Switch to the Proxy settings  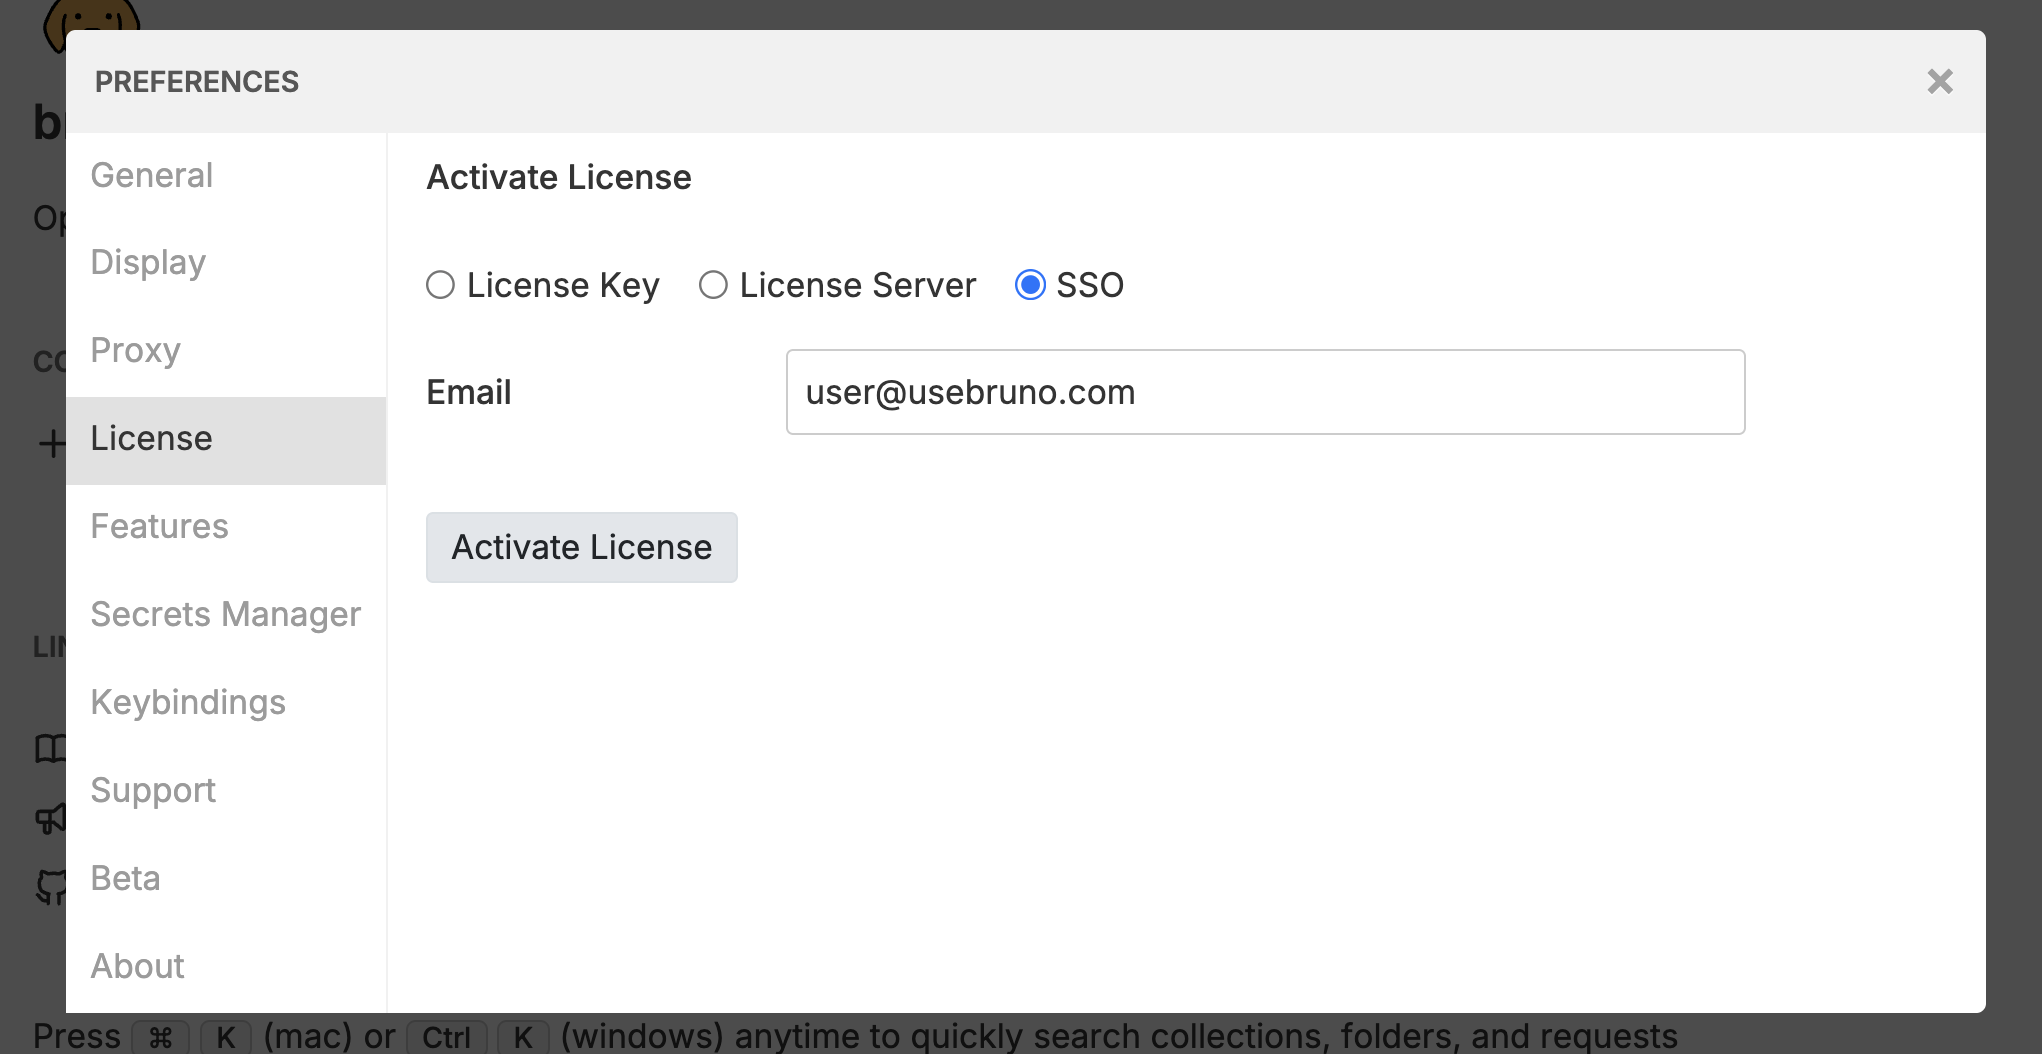tap(135, 350)
